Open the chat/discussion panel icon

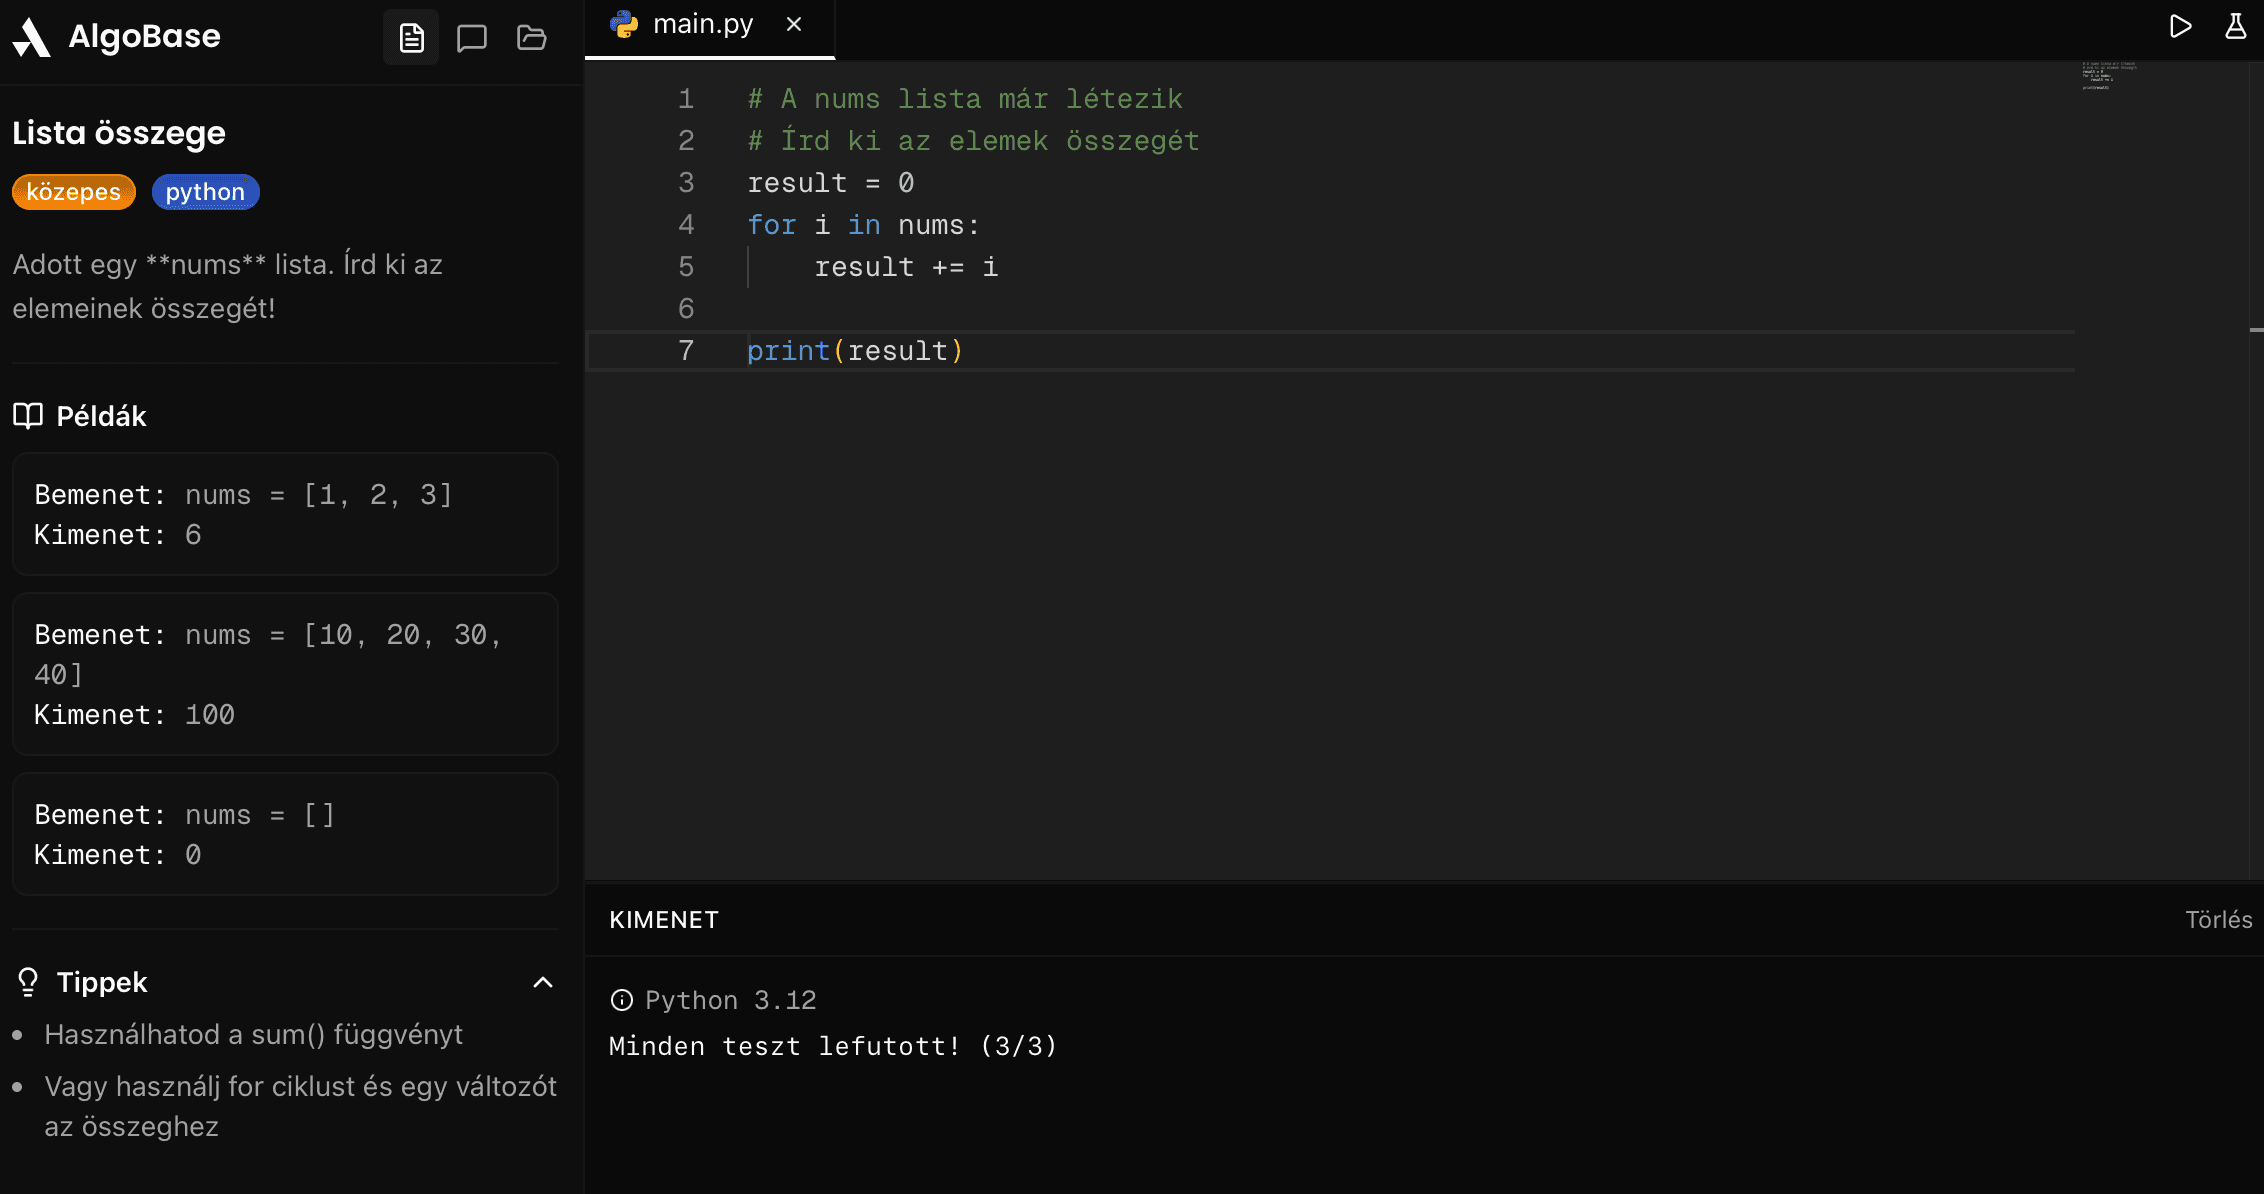click(x=472, y=37)
